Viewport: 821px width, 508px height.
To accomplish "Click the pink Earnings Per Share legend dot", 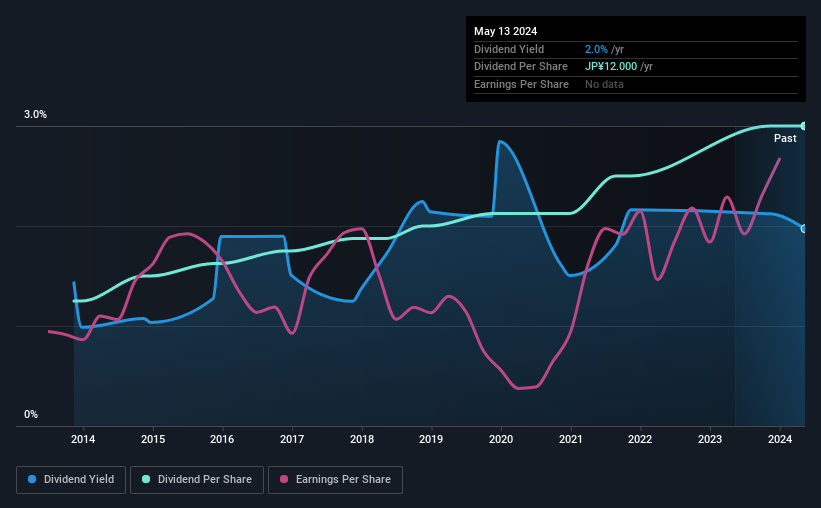I will tap(284, 479).
